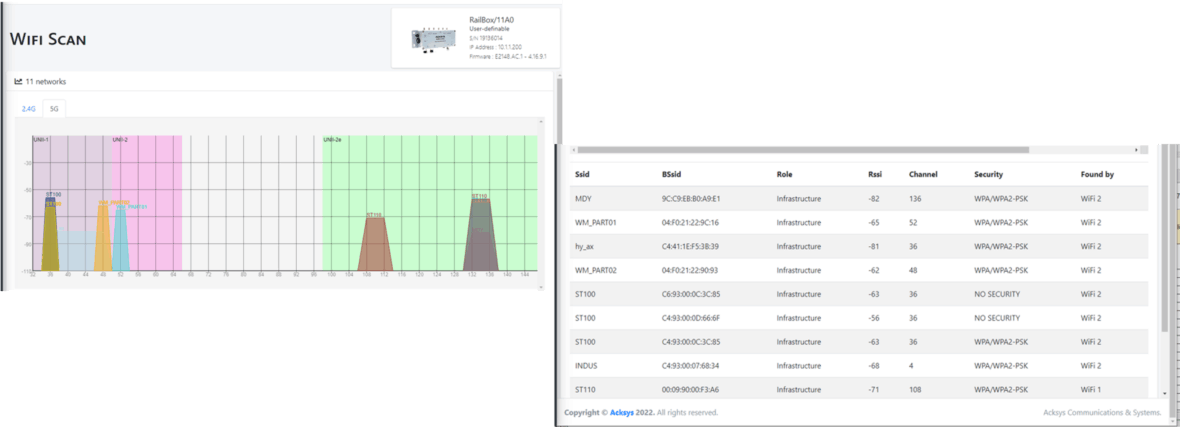This screenshot has height=427, width=1180.
Task: Click the ST110 brown signal shape at channel 108
Action: (x=374, y=245)
